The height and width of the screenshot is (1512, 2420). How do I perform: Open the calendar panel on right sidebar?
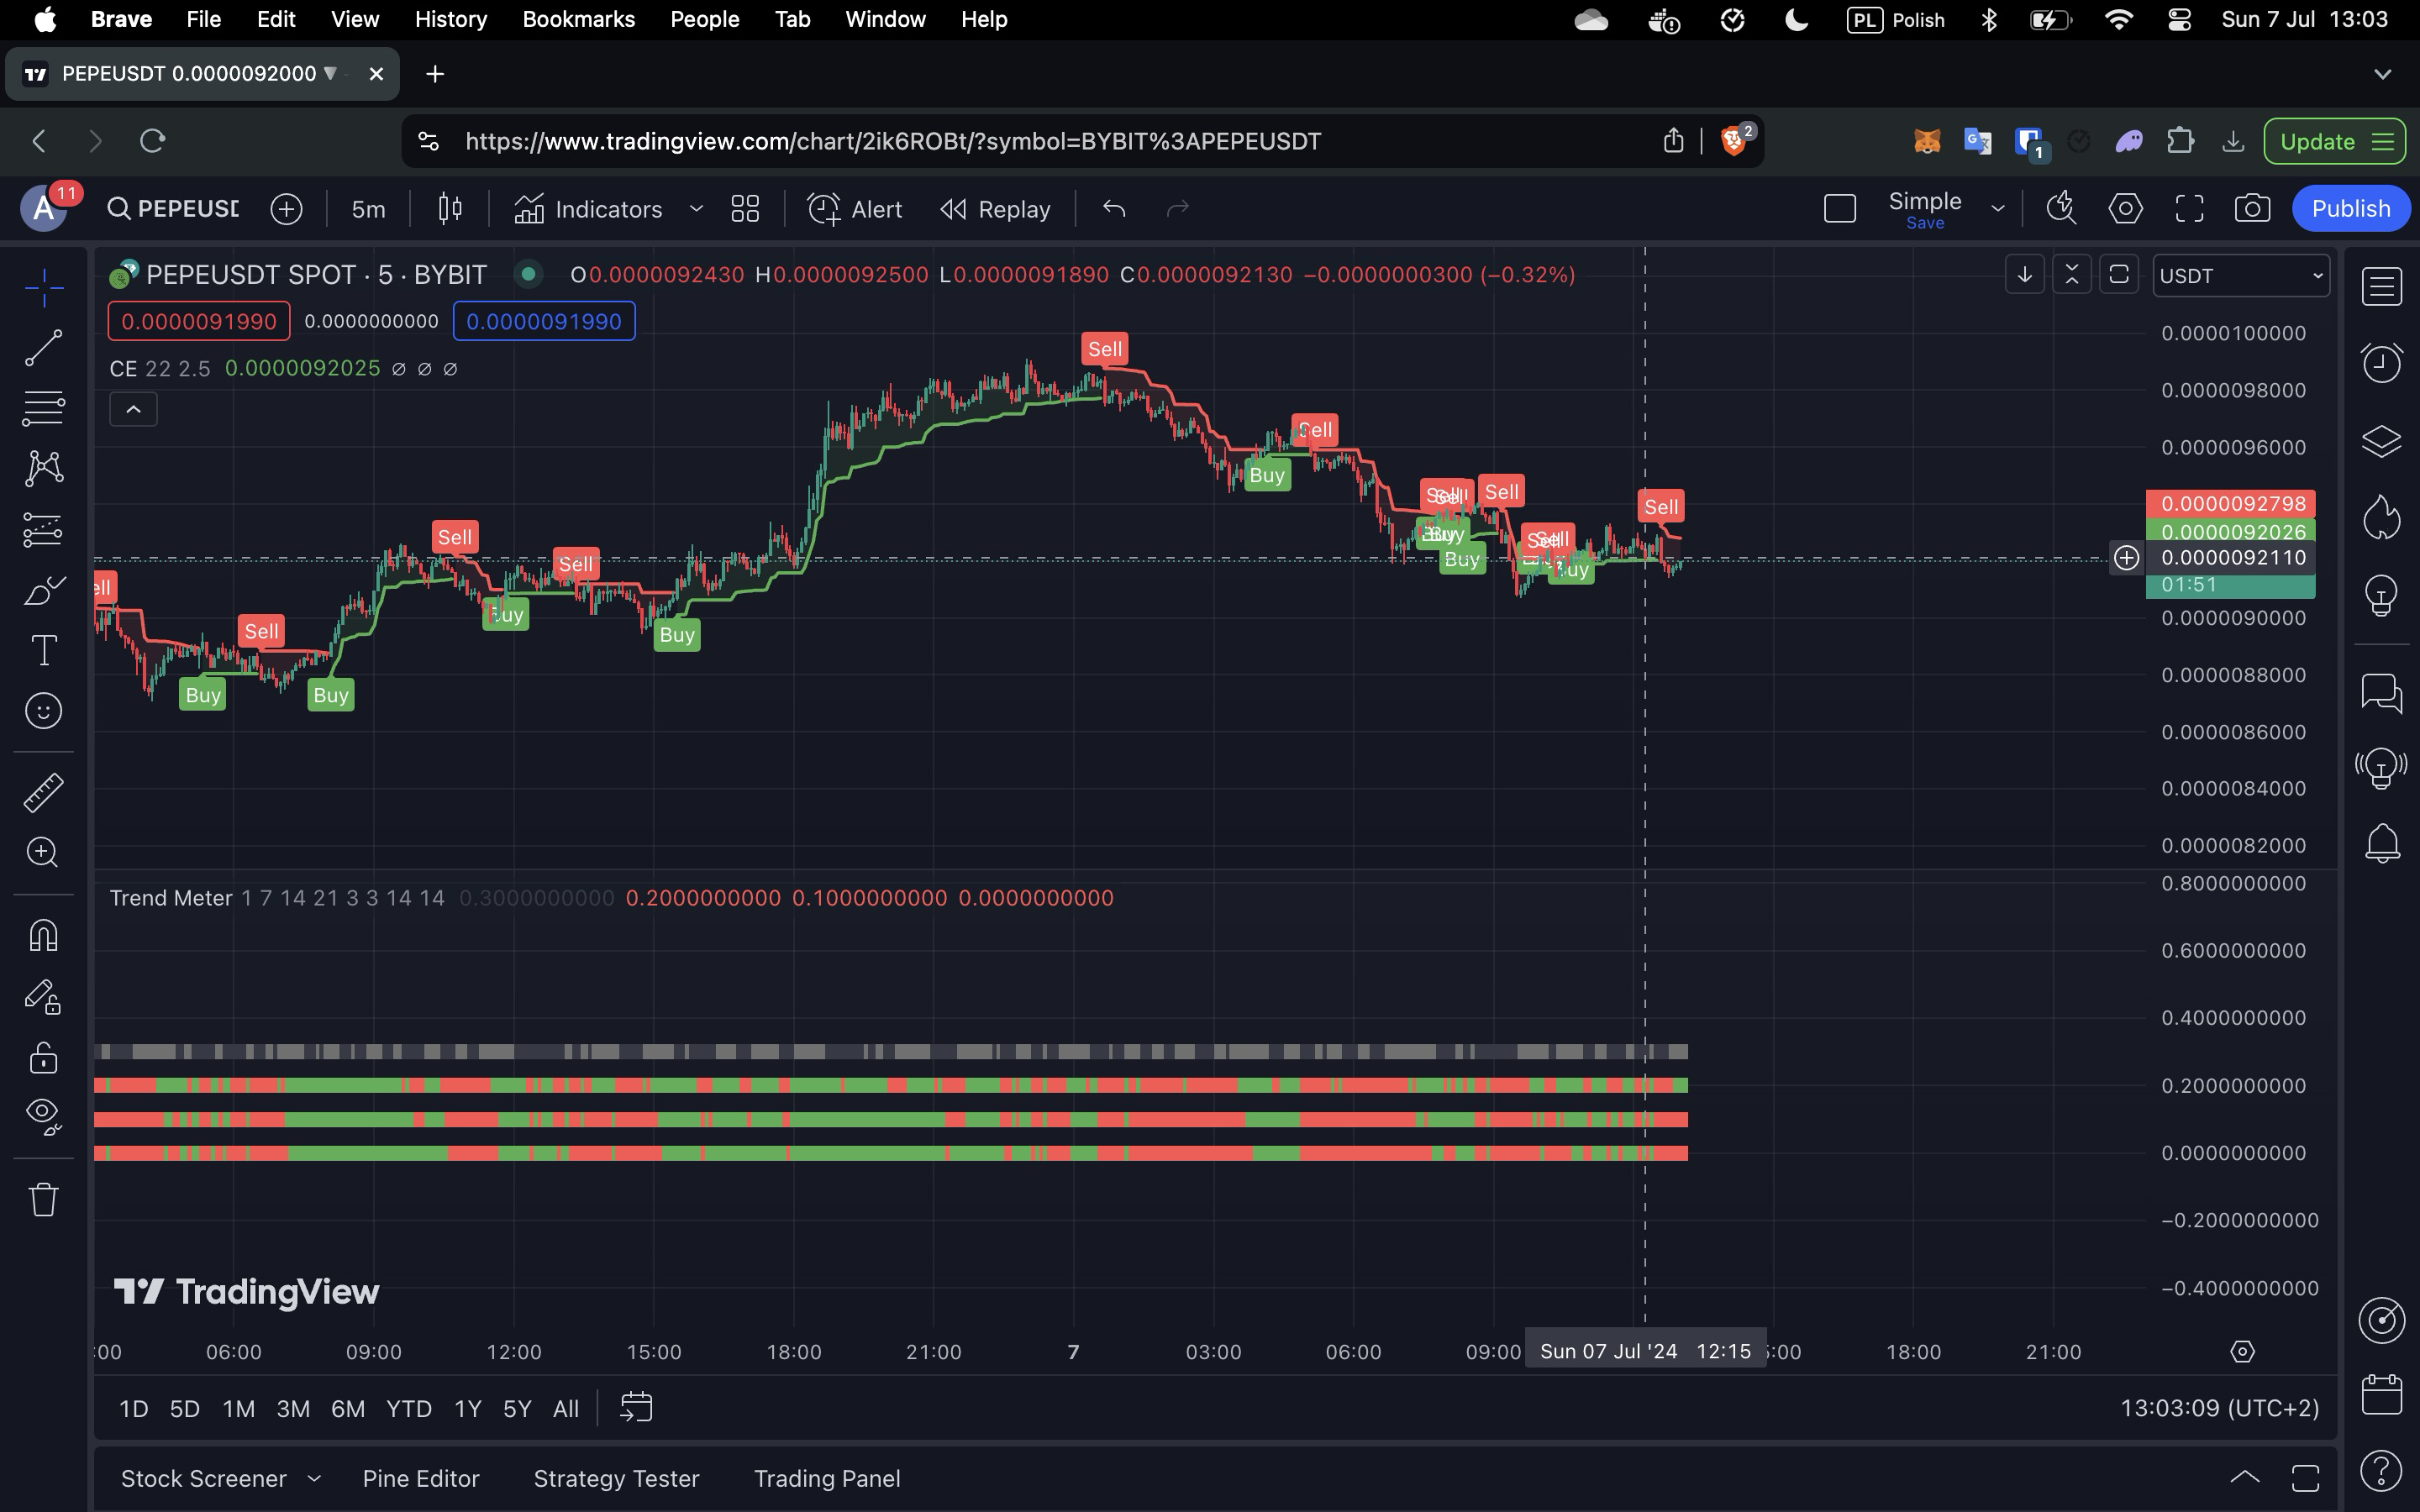[x=2381, y=1394]
